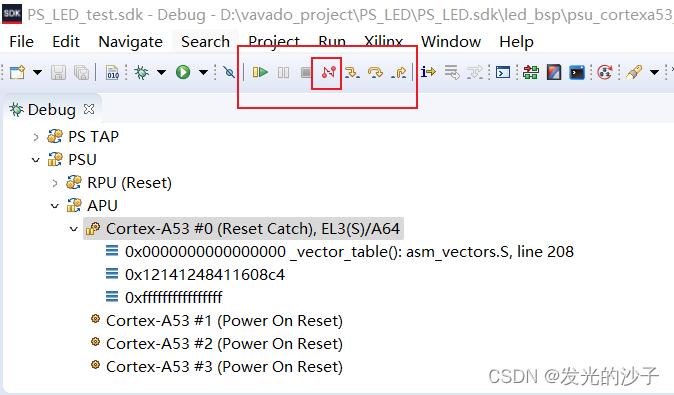Click the New wizard icon

pos(18,72)
